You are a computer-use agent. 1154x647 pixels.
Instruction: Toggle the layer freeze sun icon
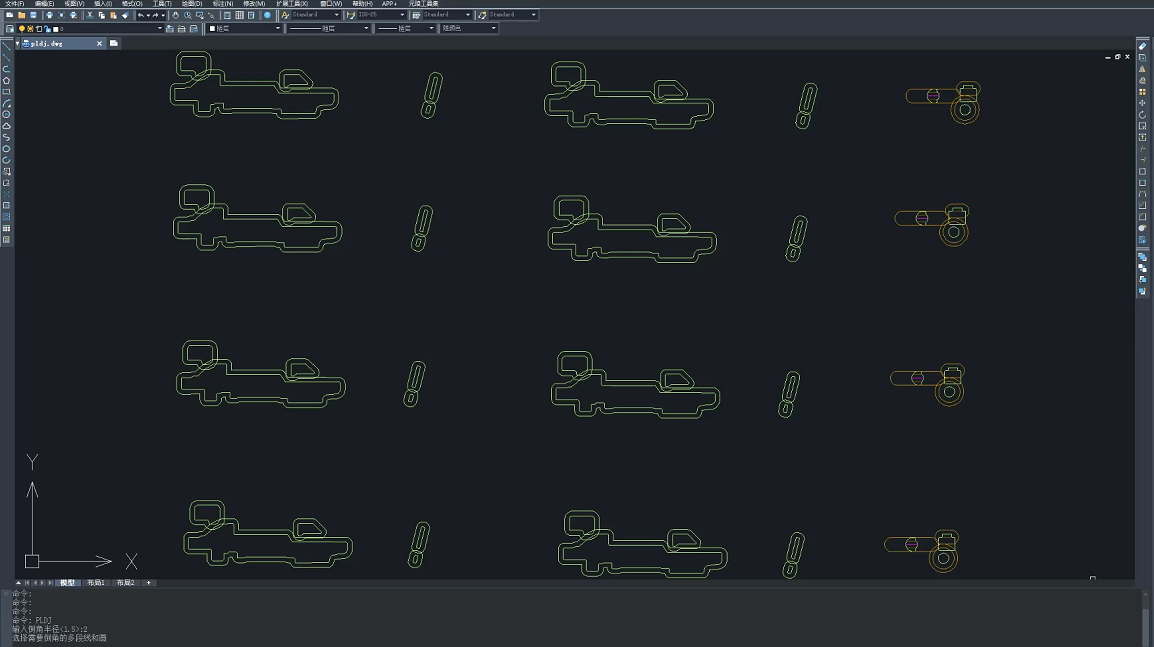(x=30, y=29)
